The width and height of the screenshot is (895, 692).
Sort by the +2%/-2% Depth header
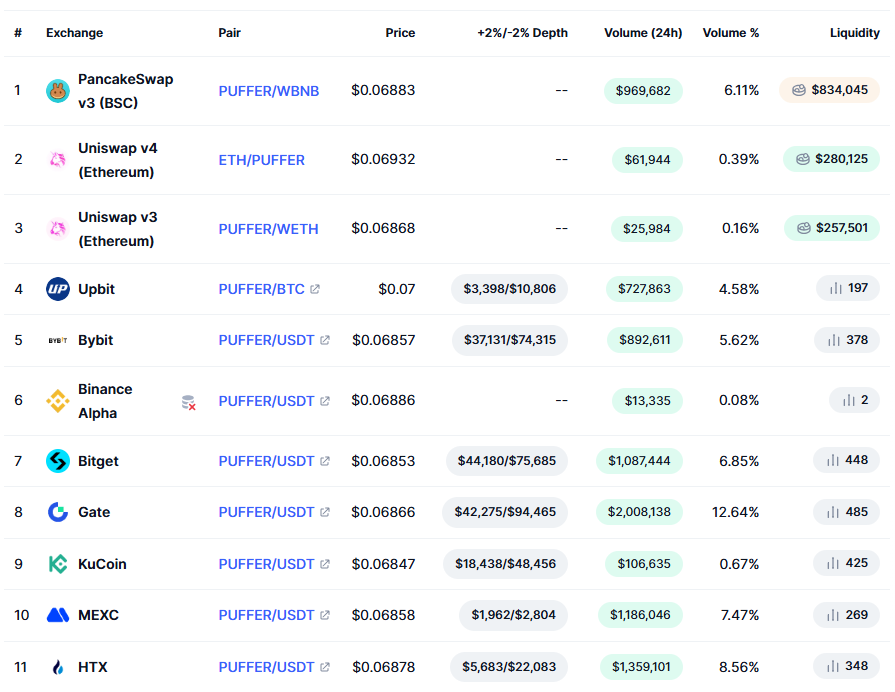(x=522, y=33)
